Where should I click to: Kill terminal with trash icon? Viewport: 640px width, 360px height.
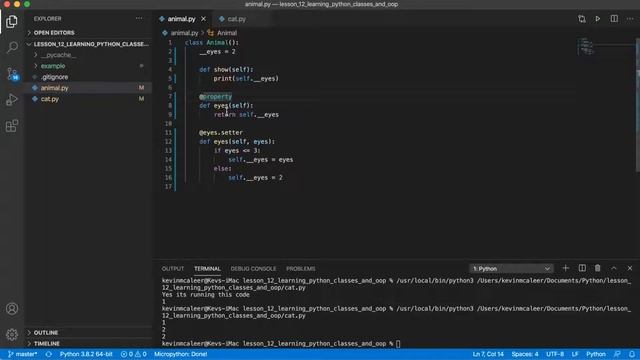(x=598, y=268)
